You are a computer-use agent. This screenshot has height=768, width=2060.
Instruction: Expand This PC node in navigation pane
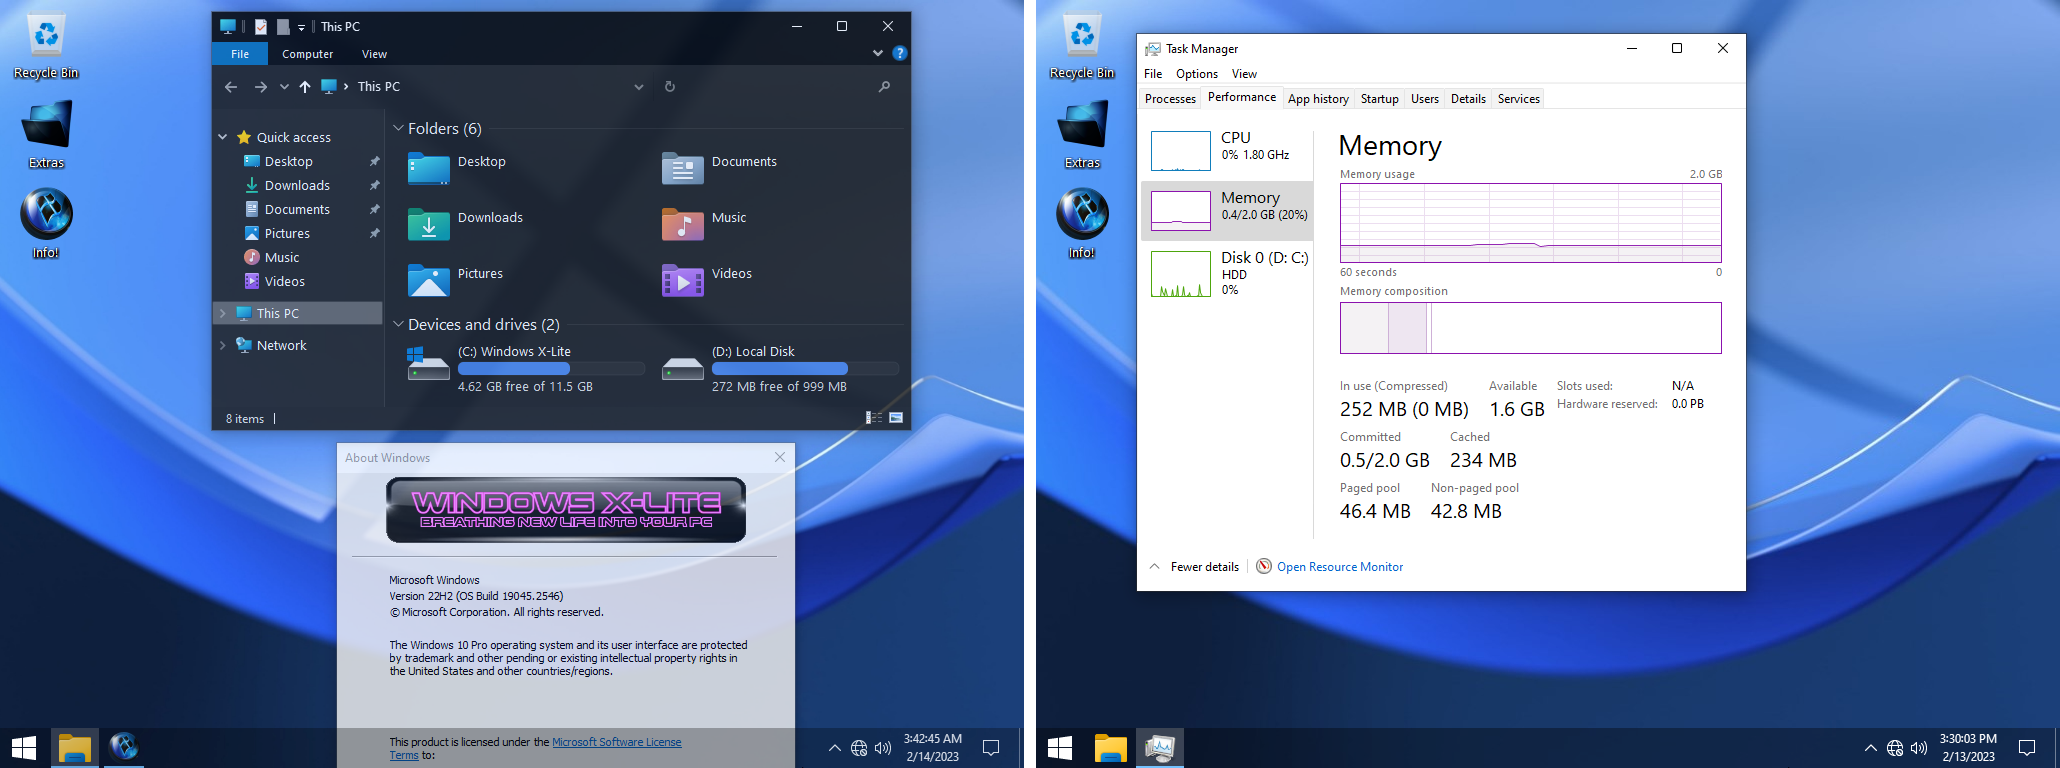pyautogui.click(x=223, y=313)
